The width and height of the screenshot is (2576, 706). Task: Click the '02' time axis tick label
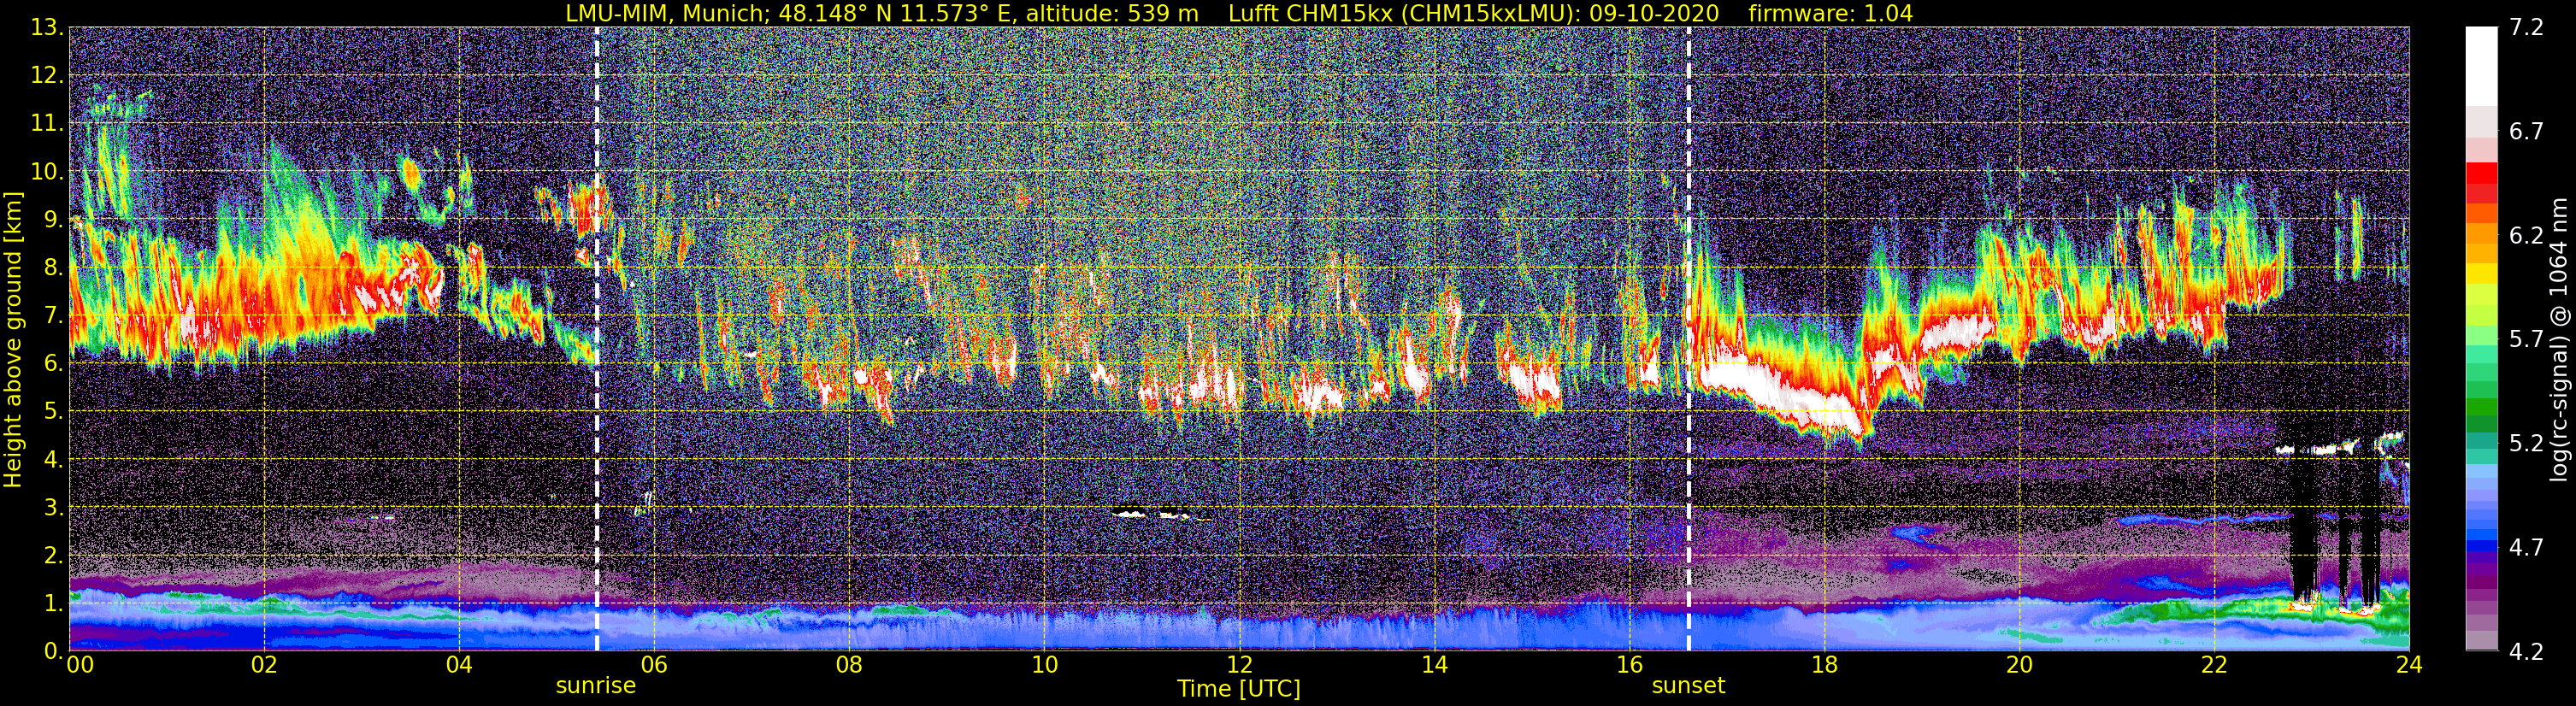(x=264, y=665)
